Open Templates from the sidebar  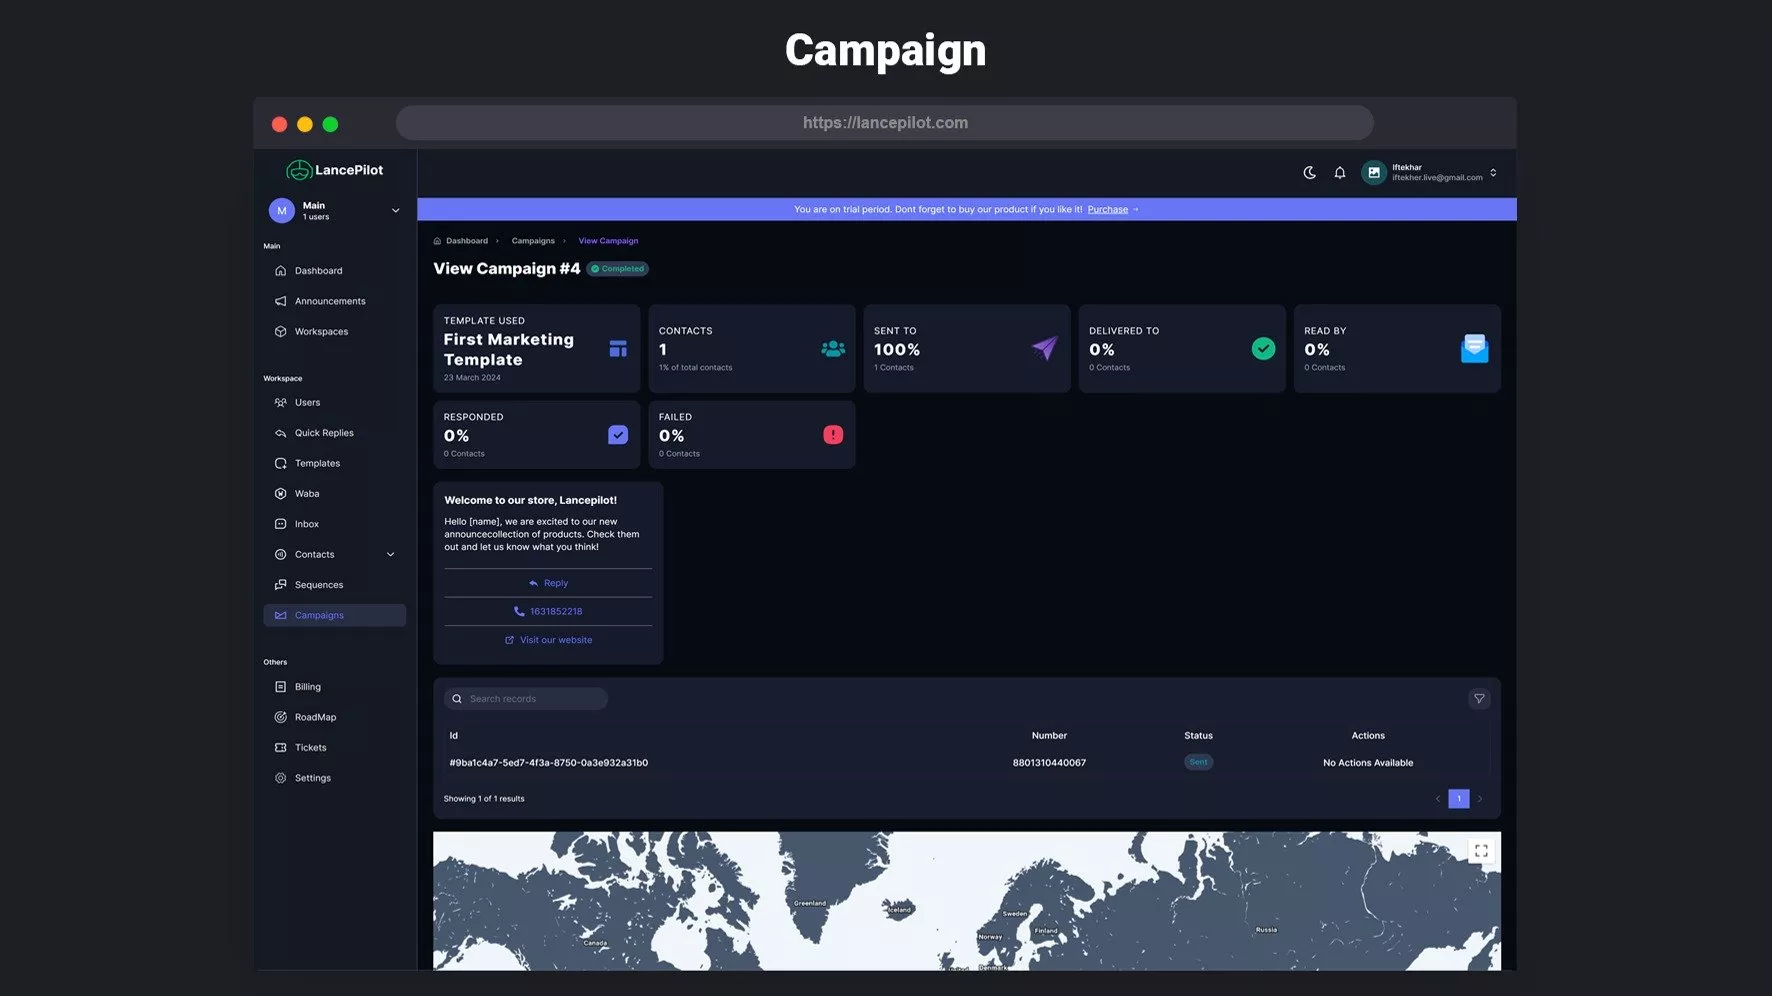coord(317,464)
